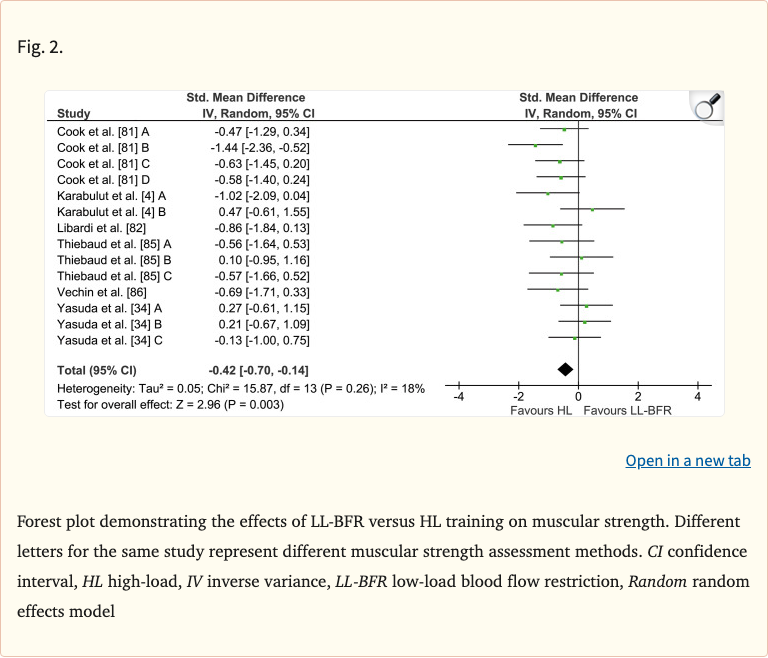
Task: Click the Thiebaud et al. [85] B row
Action: [114, 260]
